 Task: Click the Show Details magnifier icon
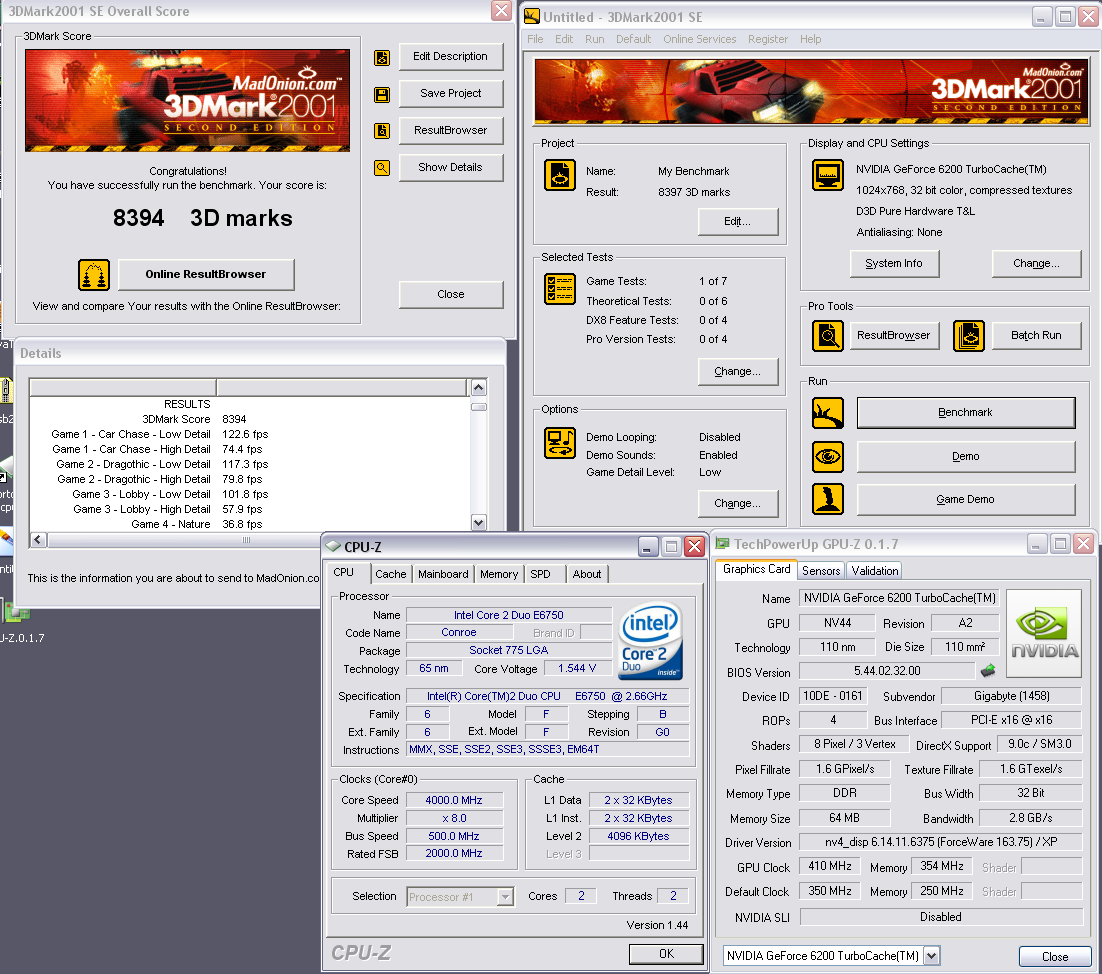click(382, 168)
